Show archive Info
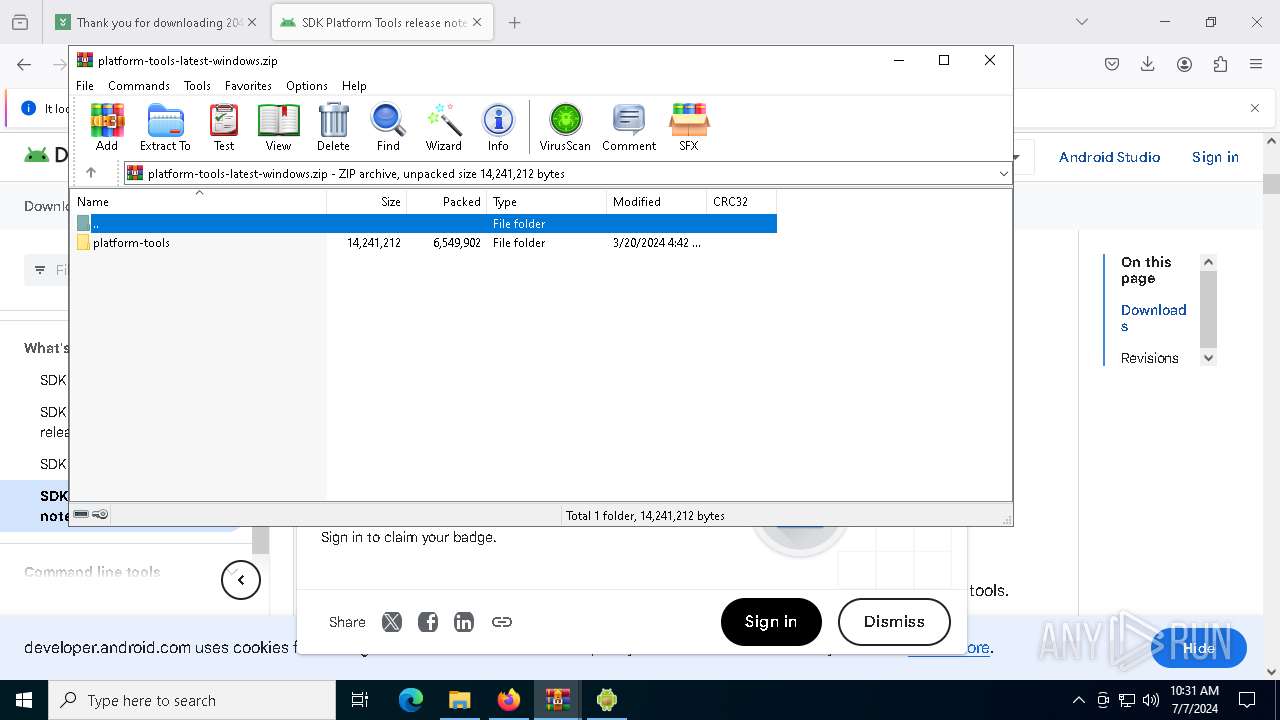This screenshot has height=720, width=1280. click(498, 127)
